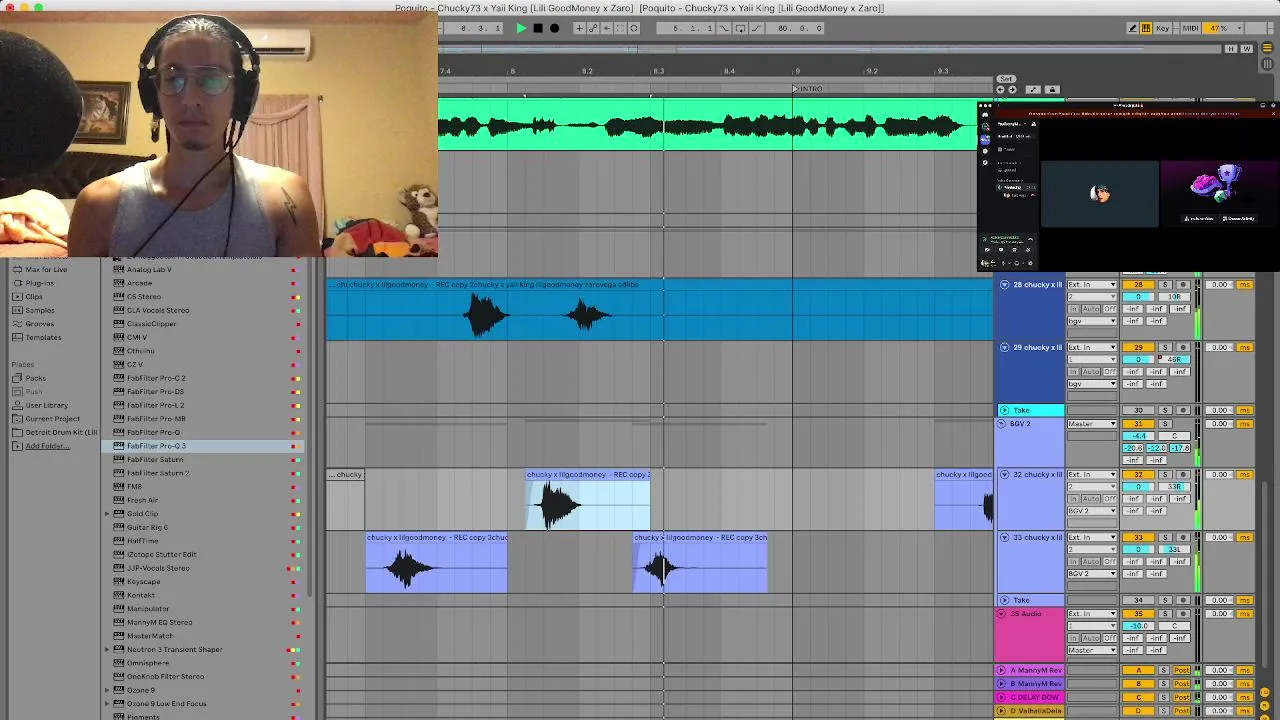Select Clips category in browser sidebar
Image resolution: width=1280 pixels, height=720 pixels.
33,296
